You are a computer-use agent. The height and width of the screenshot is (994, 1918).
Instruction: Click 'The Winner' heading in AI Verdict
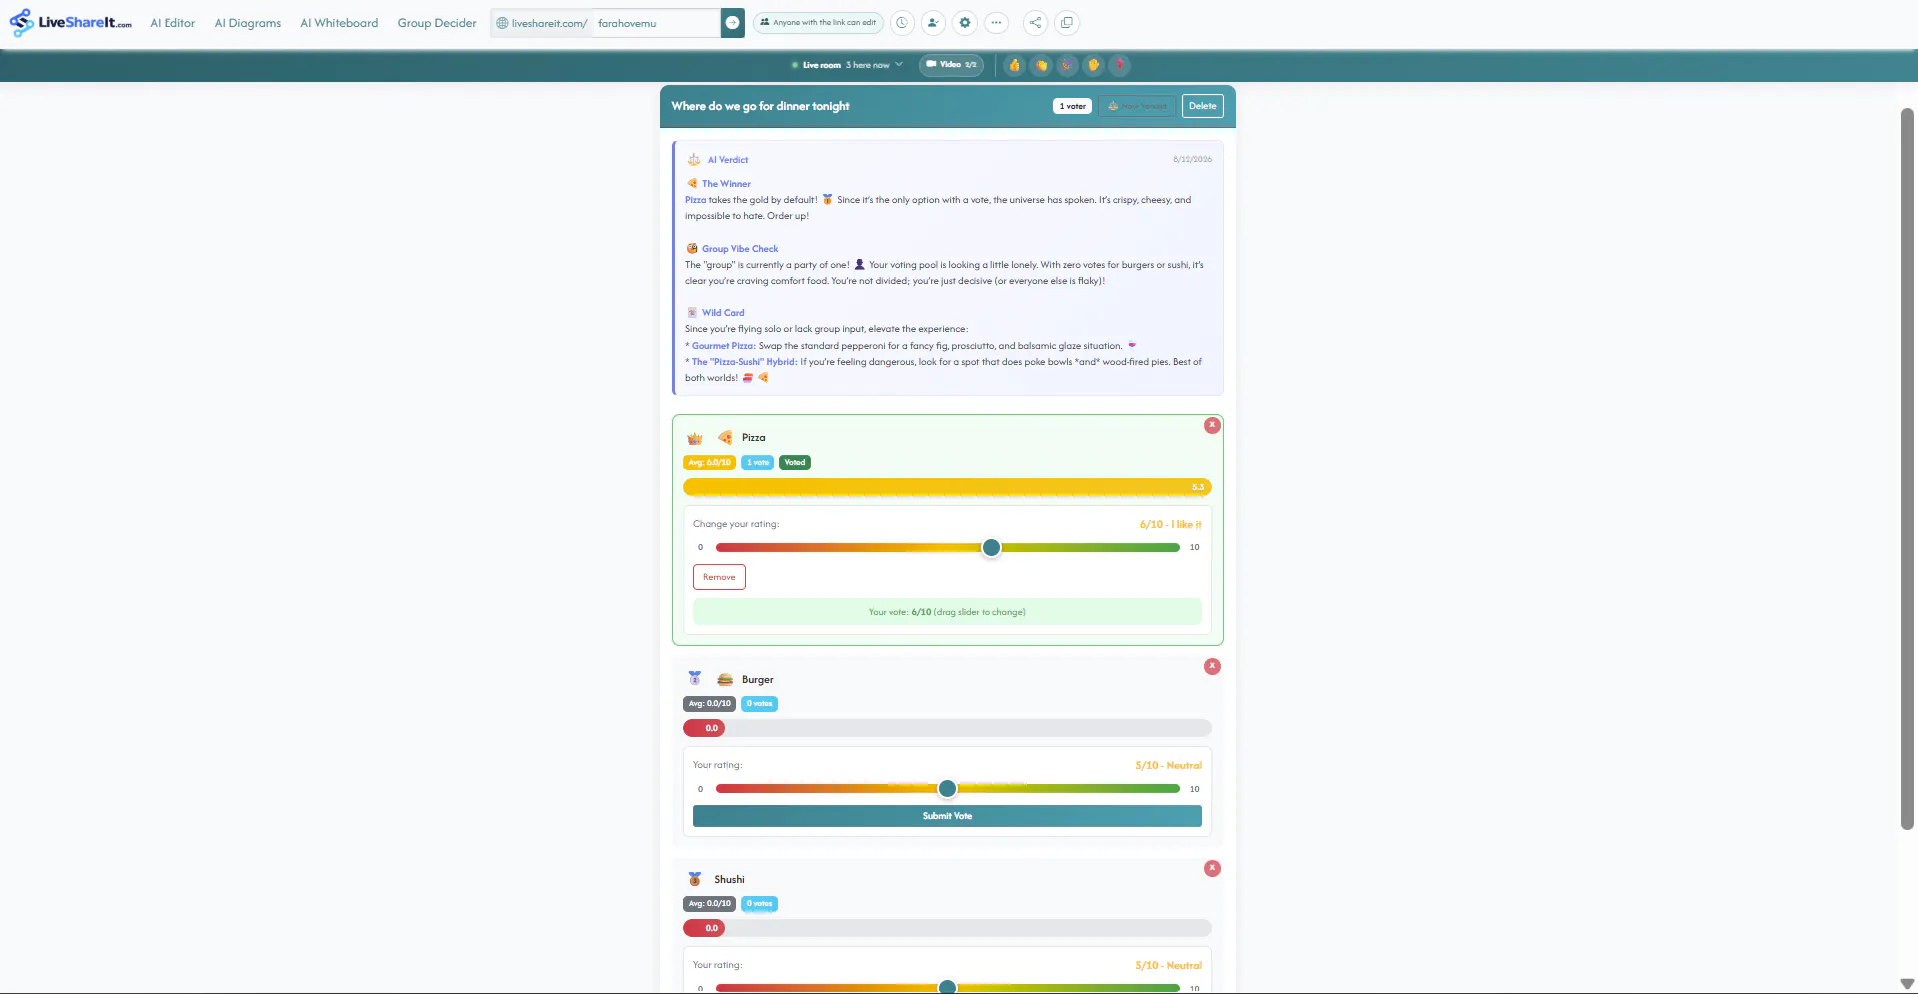click(726, 184)
